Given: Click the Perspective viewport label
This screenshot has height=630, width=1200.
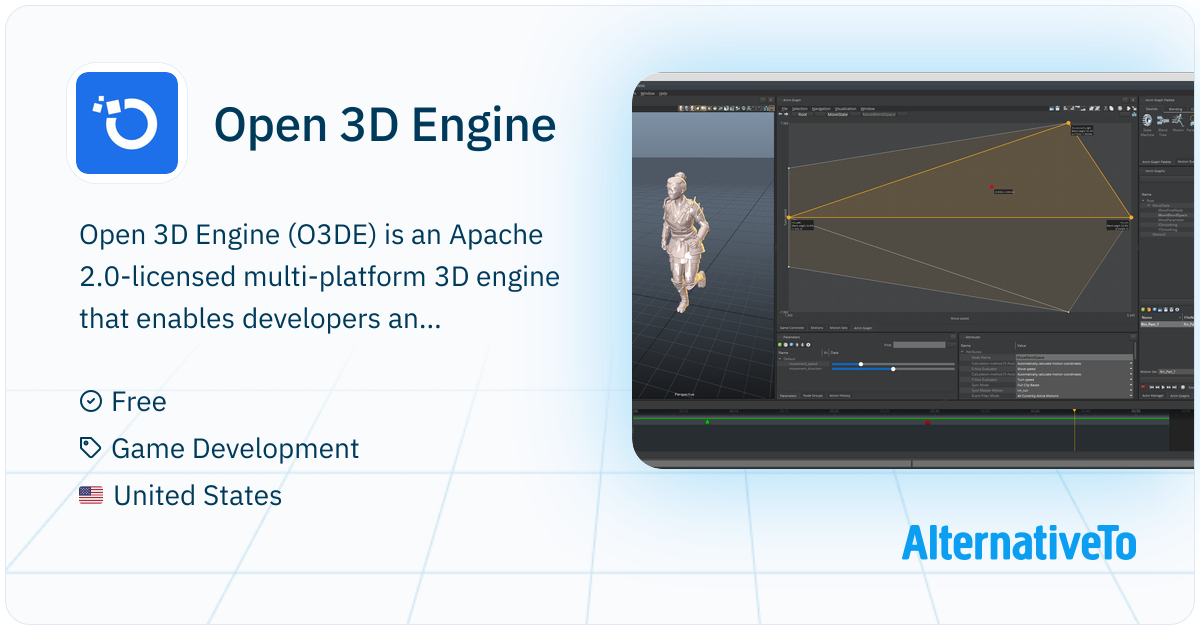Looking at the screenshot, I should click(685, 394).
